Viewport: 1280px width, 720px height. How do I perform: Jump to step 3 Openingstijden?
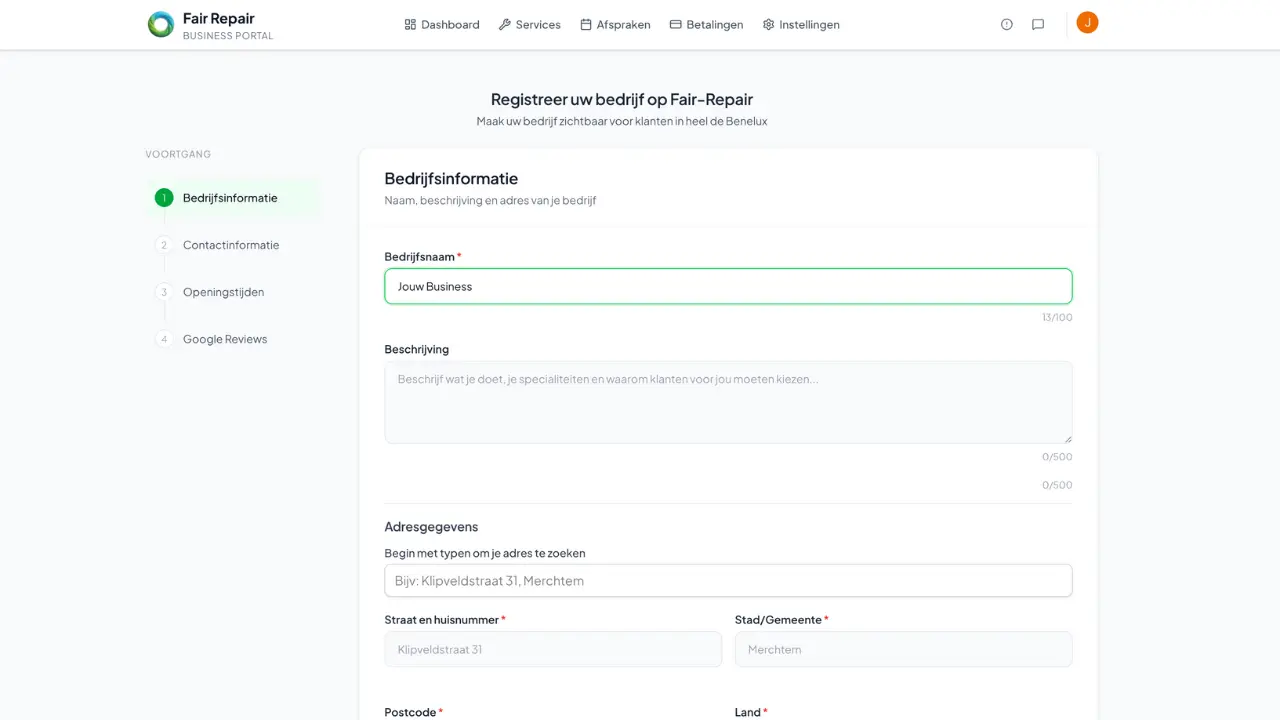click(223, 292)
